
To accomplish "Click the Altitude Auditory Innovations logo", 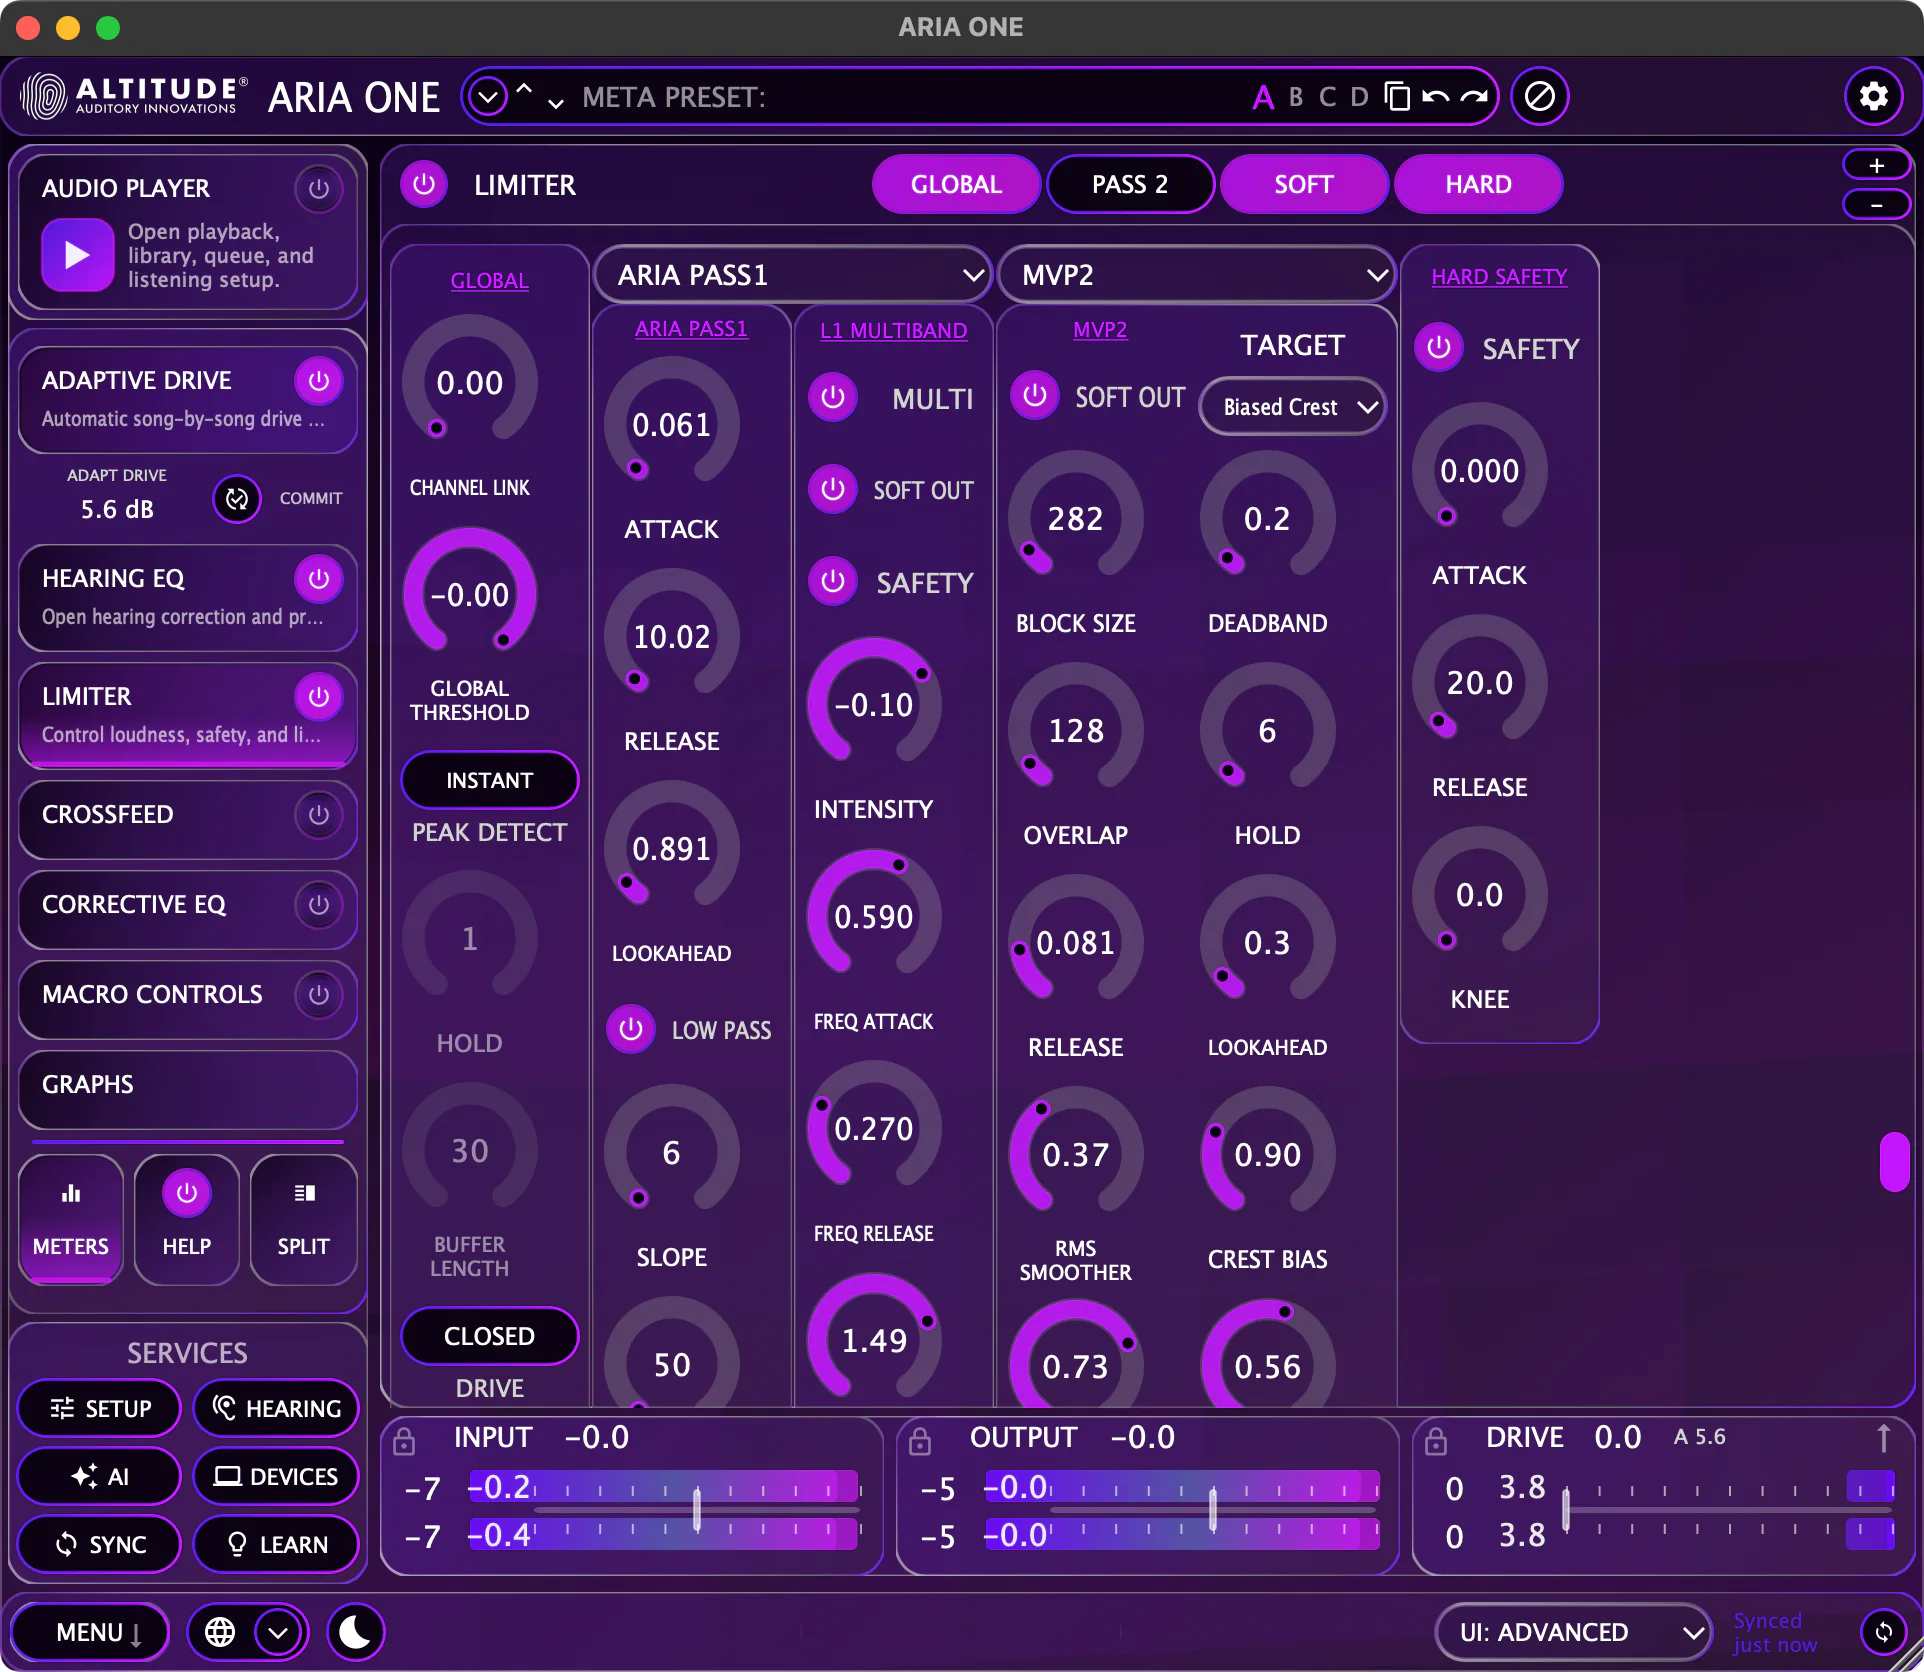I will [x=134, y=96].
